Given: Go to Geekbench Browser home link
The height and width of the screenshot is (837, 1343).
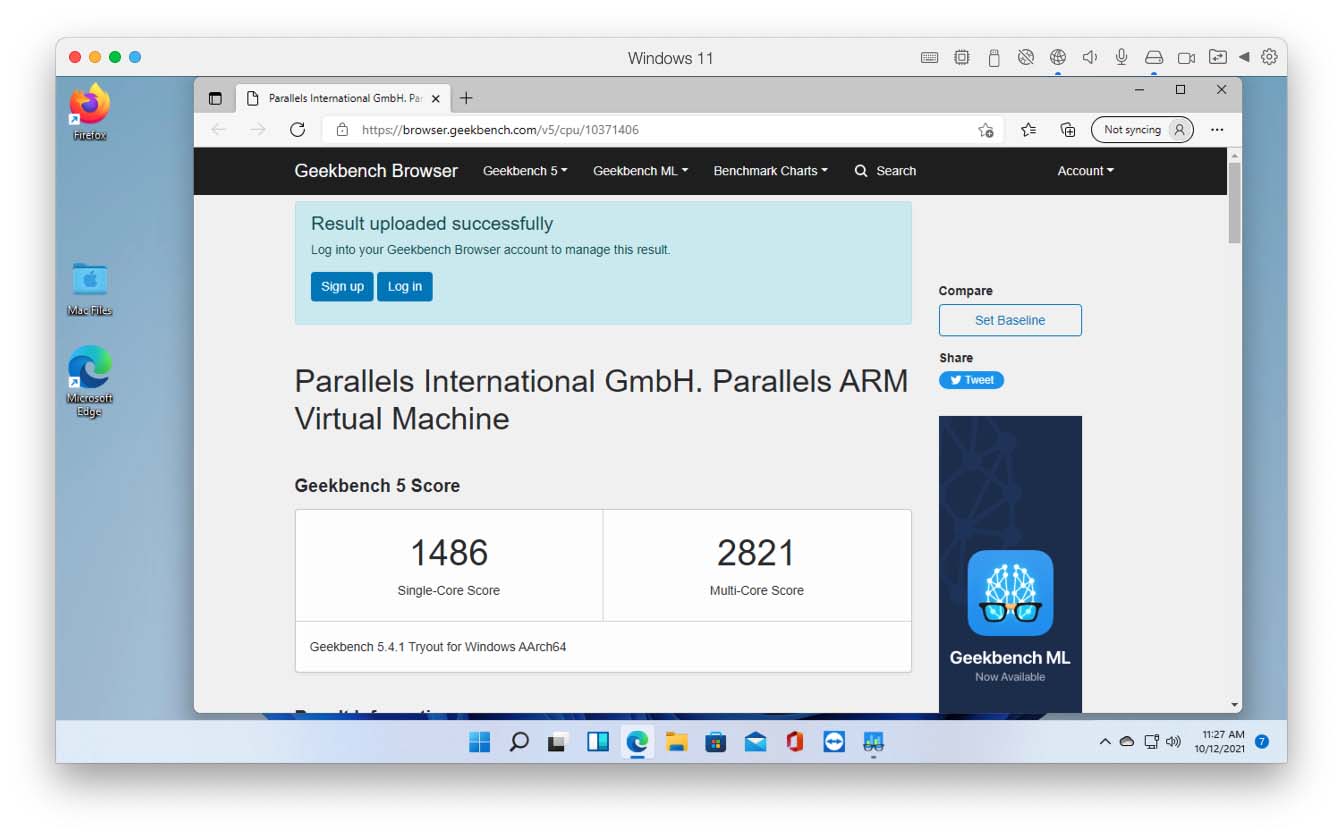Looking at the screenshot, I should 376,171.
